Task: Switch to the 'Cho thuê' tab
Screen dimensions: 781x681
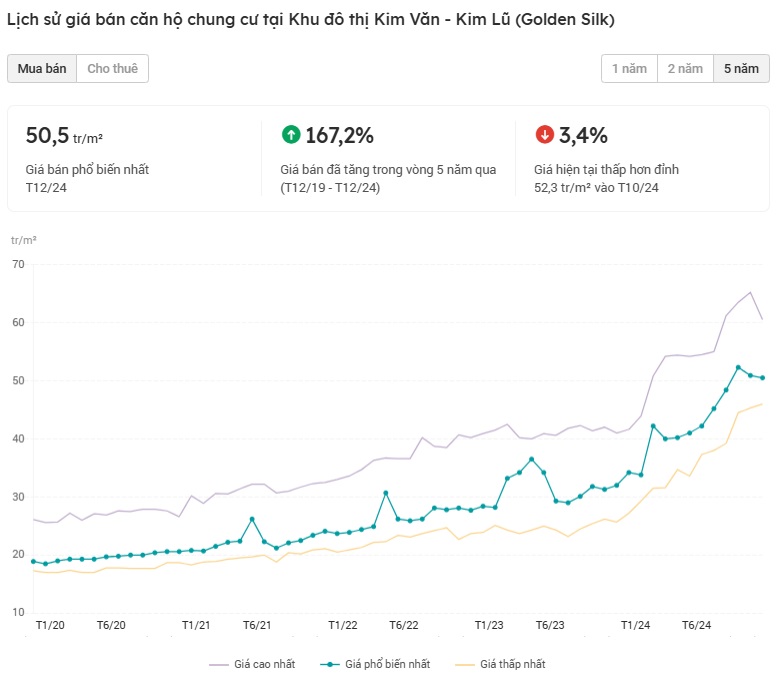Action: (x=112, y=68)
